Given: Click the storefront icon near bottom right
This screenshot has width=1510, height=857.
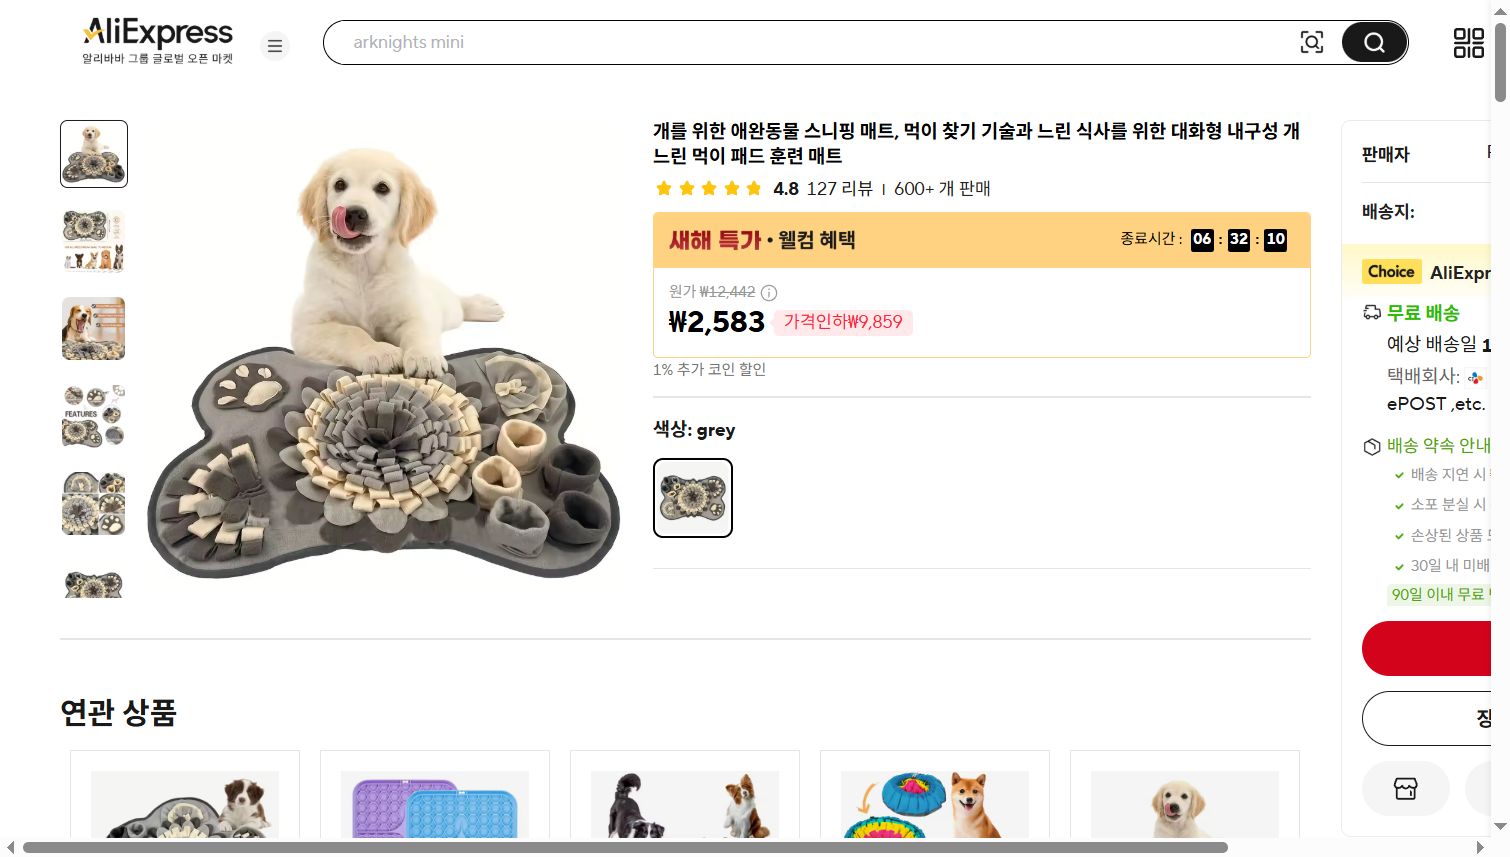Looking at the screenshot, I should pyautogui.click(x=1405, y=788).
